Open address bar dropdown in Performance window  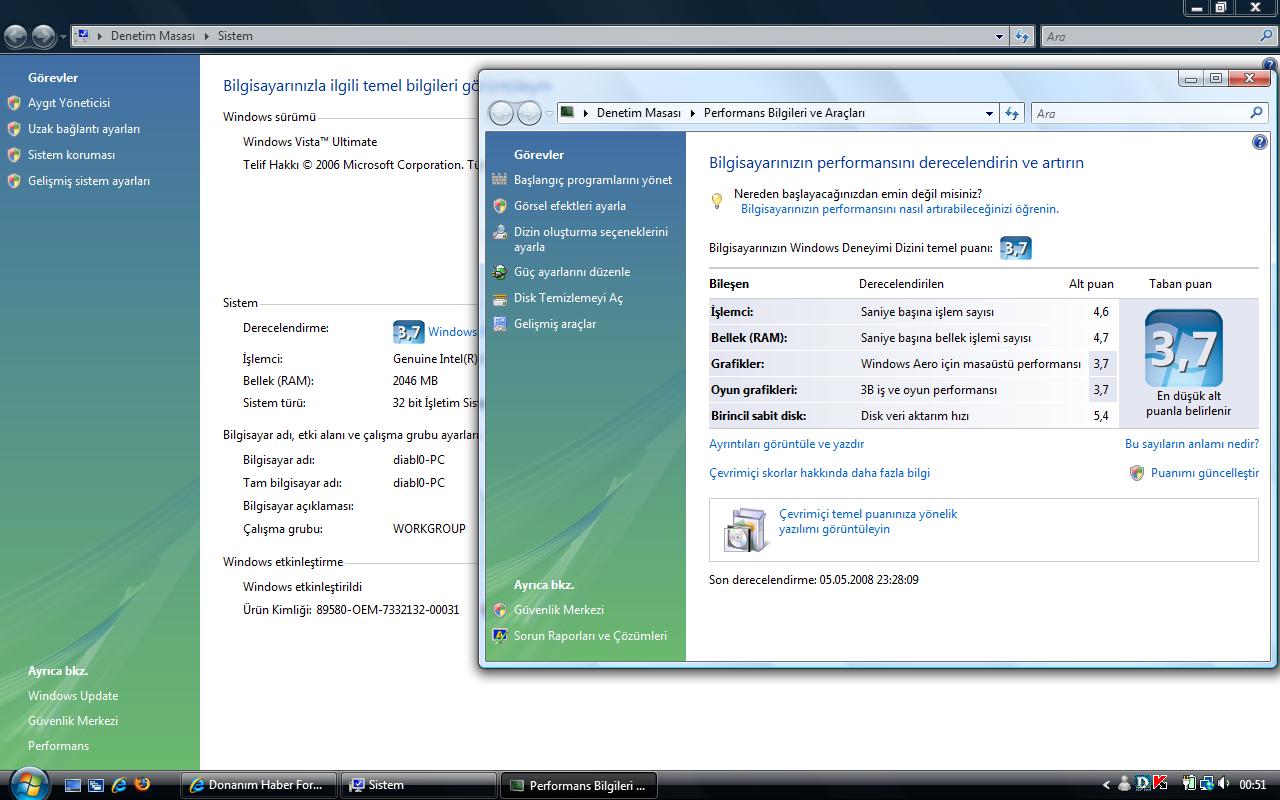(989, 113)
